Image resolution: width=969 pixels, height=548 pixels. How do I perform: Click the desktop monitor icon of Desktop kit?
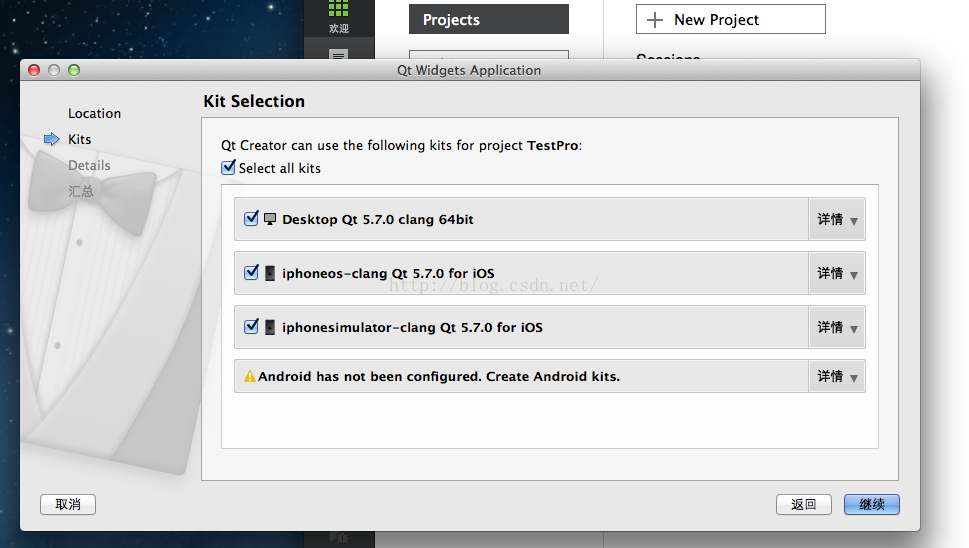tap(270, 219)
